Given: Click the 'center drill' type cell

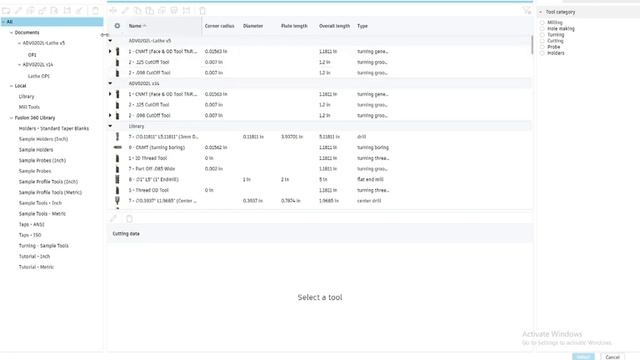Looking at the screenshot, I should coord(369,200).
